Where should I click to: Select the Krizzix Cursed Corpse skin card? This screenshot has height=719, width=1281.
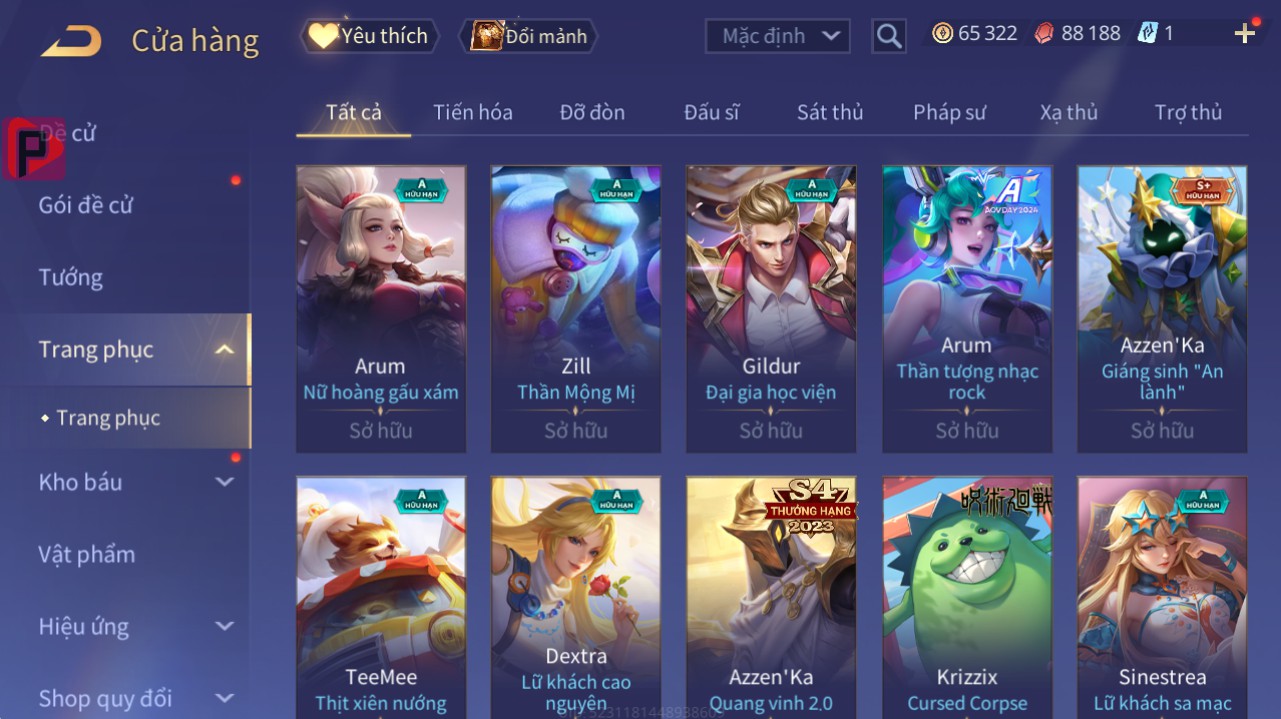click(x=967, y=597)
